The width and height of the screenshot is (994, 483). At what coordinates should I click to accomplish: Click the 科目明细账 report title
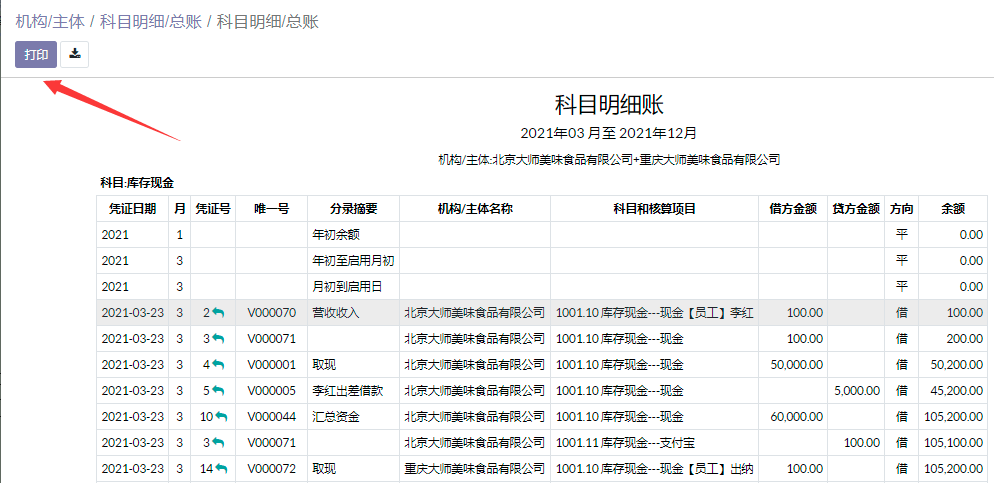[x=609, y=105]
